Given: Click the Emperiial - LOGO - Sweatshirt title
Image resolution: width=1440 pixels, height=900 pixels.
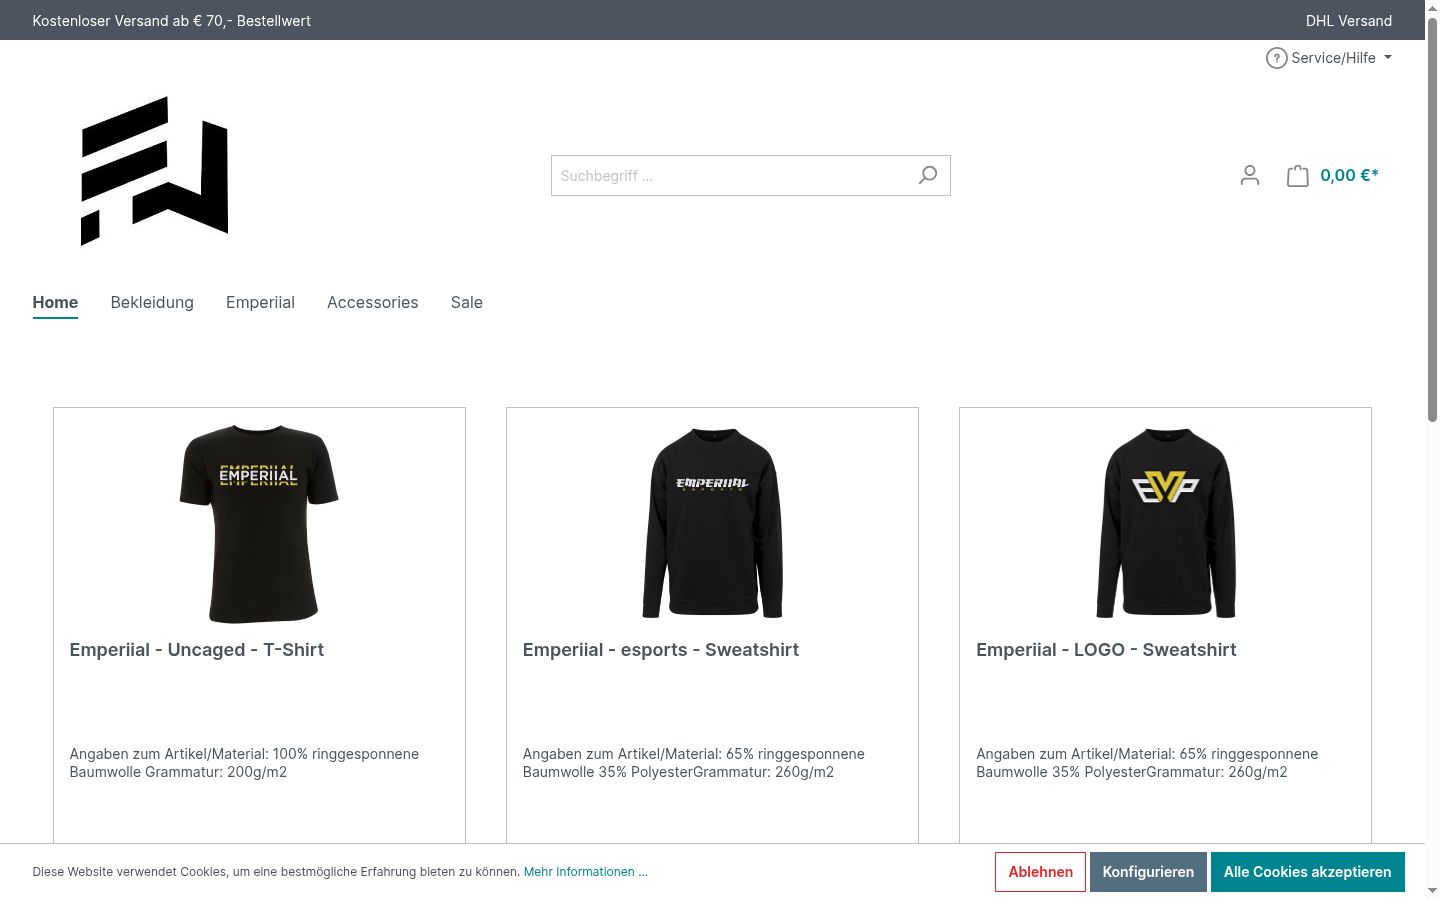Looking at the screenshot, I should pyautogui.click(x=1106, y=650).
